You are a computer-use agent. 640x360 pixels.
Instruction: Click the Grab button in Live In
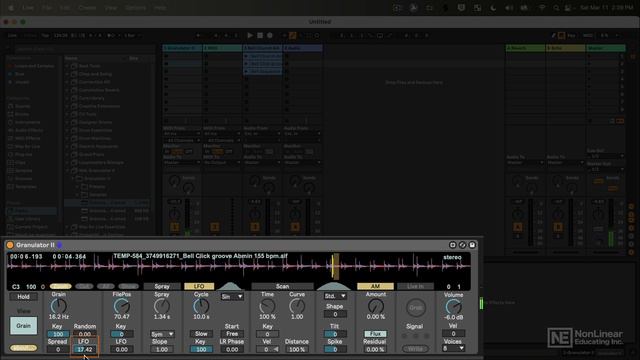(x=415, y=308)
